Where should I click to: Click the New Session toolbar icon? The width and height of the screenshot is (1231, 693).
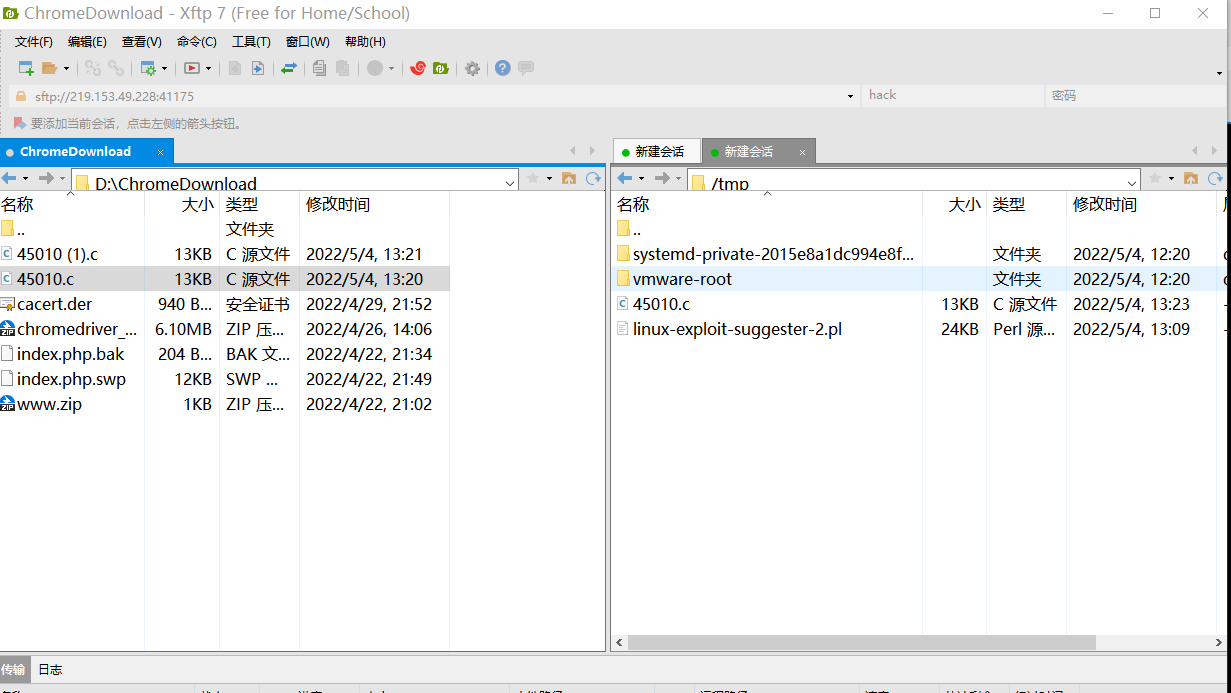[26, 68]
